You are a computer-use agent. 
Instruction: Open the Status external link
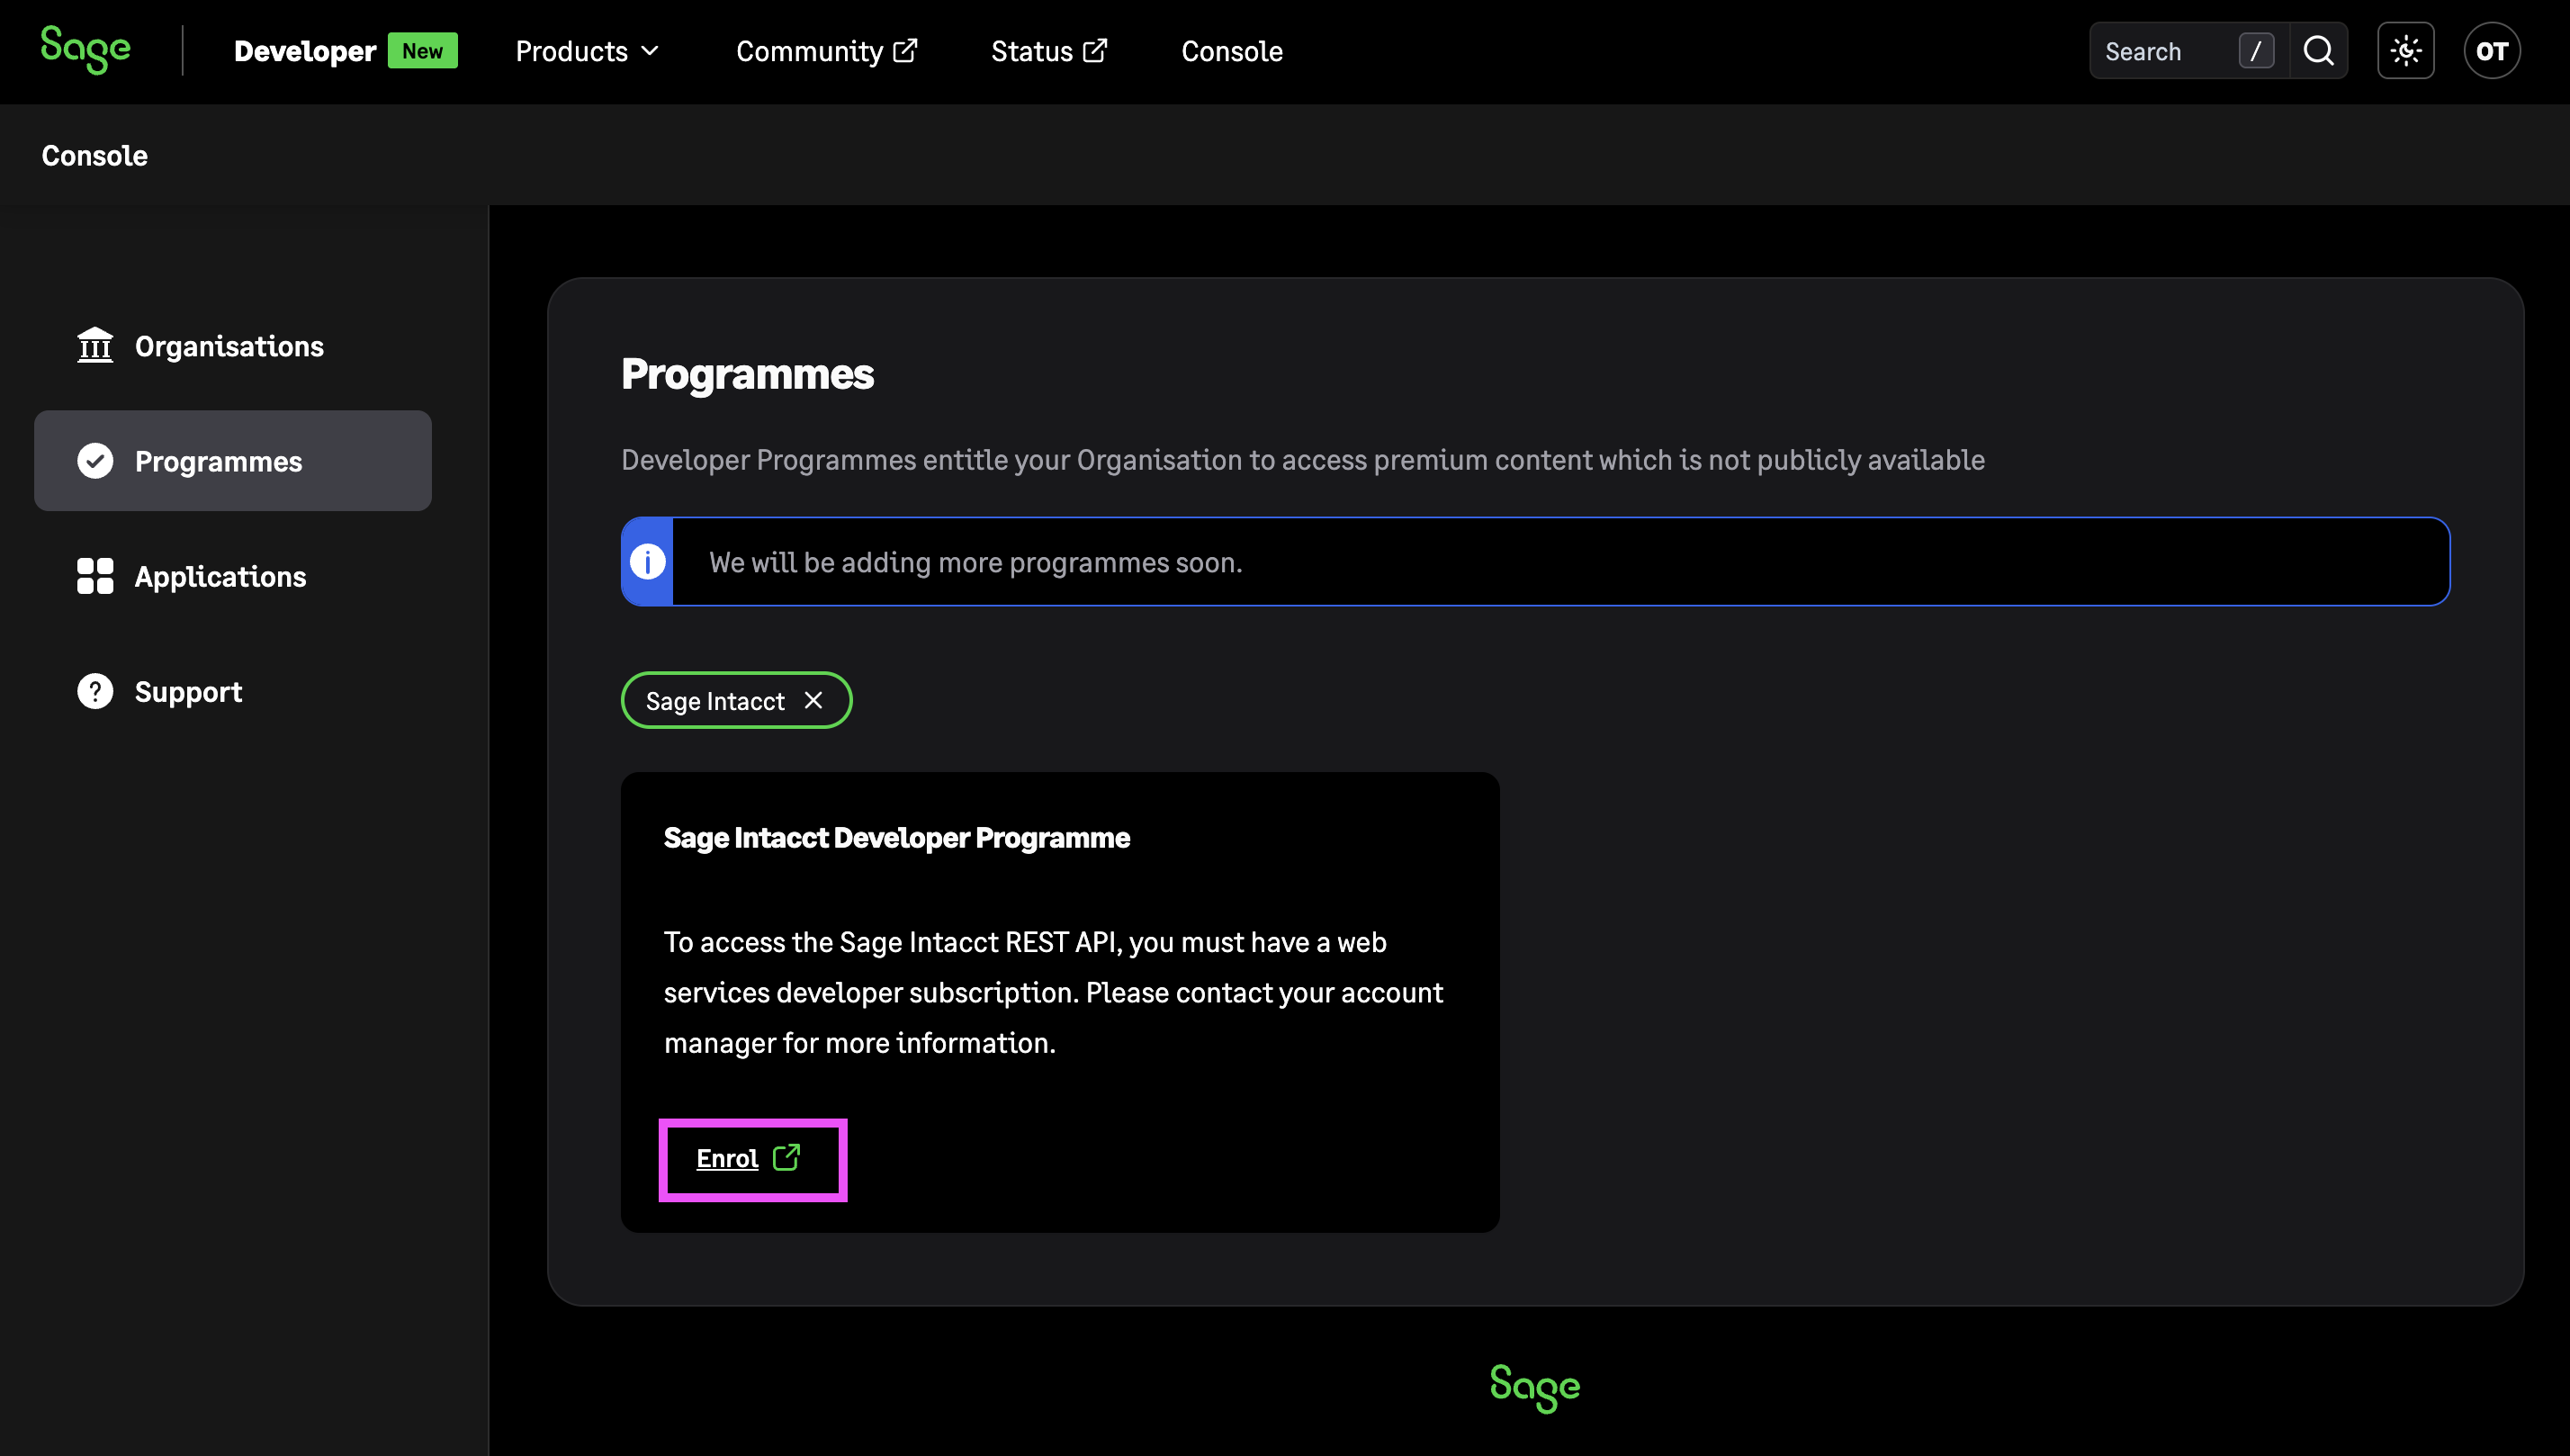(x=1049, y=51)
